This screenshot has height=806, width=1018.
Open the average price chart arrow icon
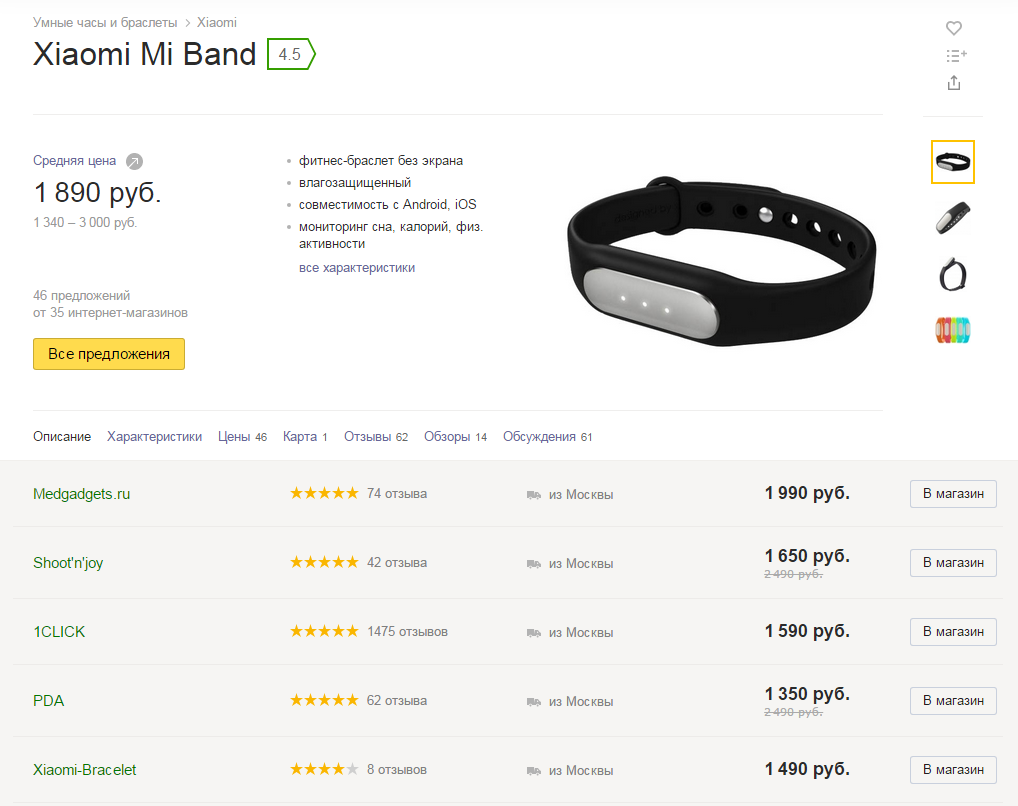134,161
